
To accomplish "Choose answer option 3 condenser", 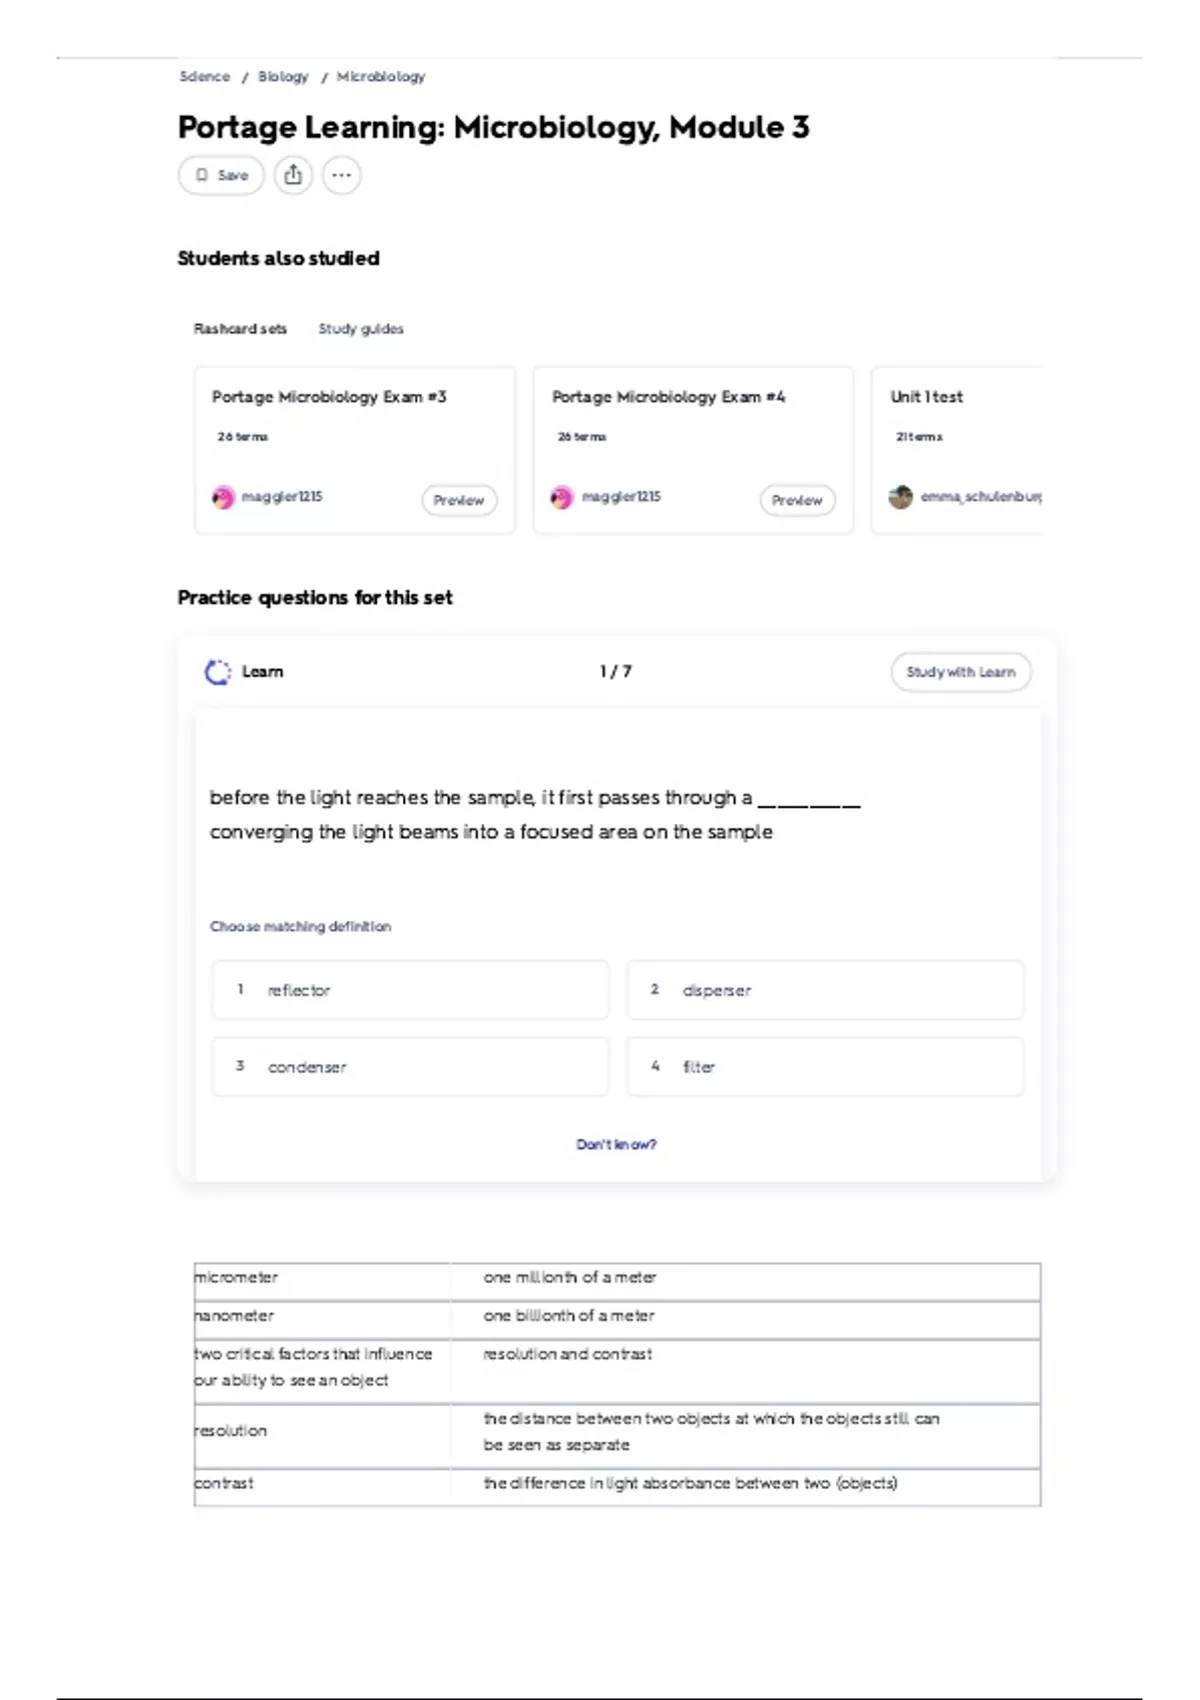I will tap(410, 1067).
